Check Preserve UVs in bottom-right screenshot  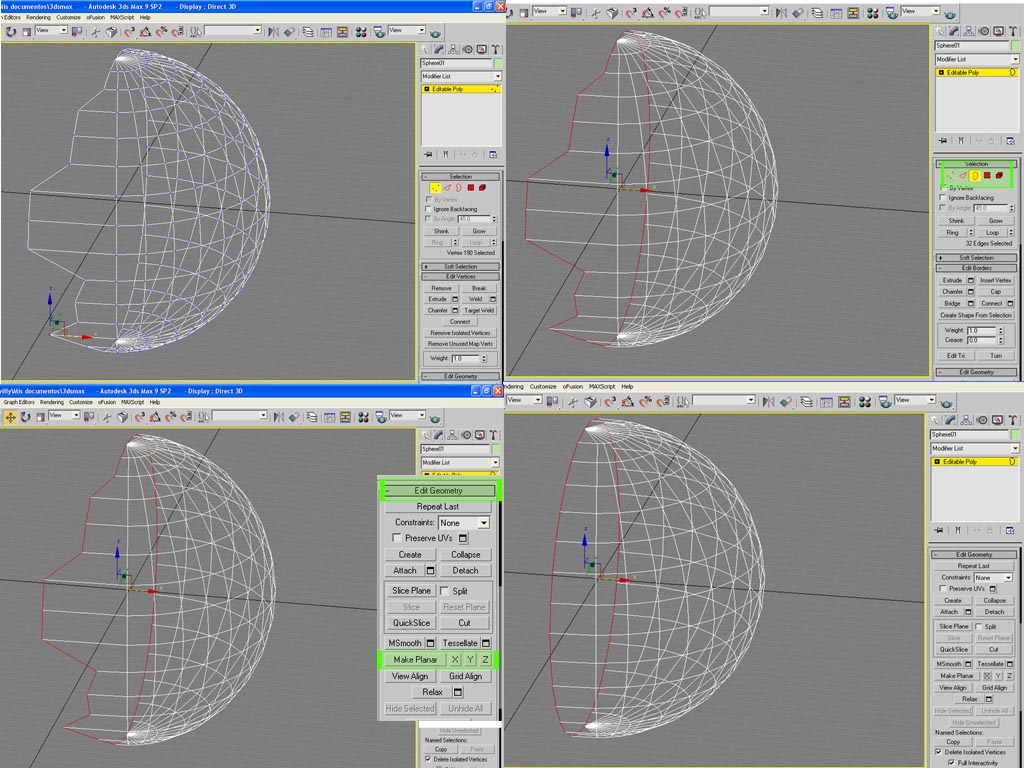[x=942, y=588]
